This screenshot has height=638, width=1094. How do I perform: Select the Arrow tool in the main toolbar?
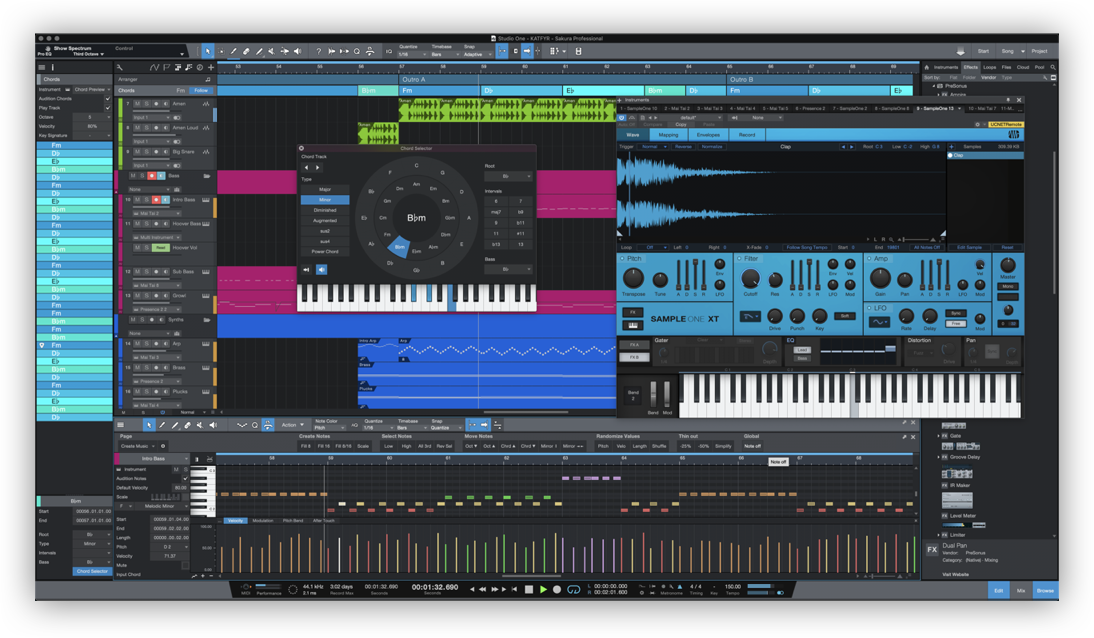tap(208, 51)
